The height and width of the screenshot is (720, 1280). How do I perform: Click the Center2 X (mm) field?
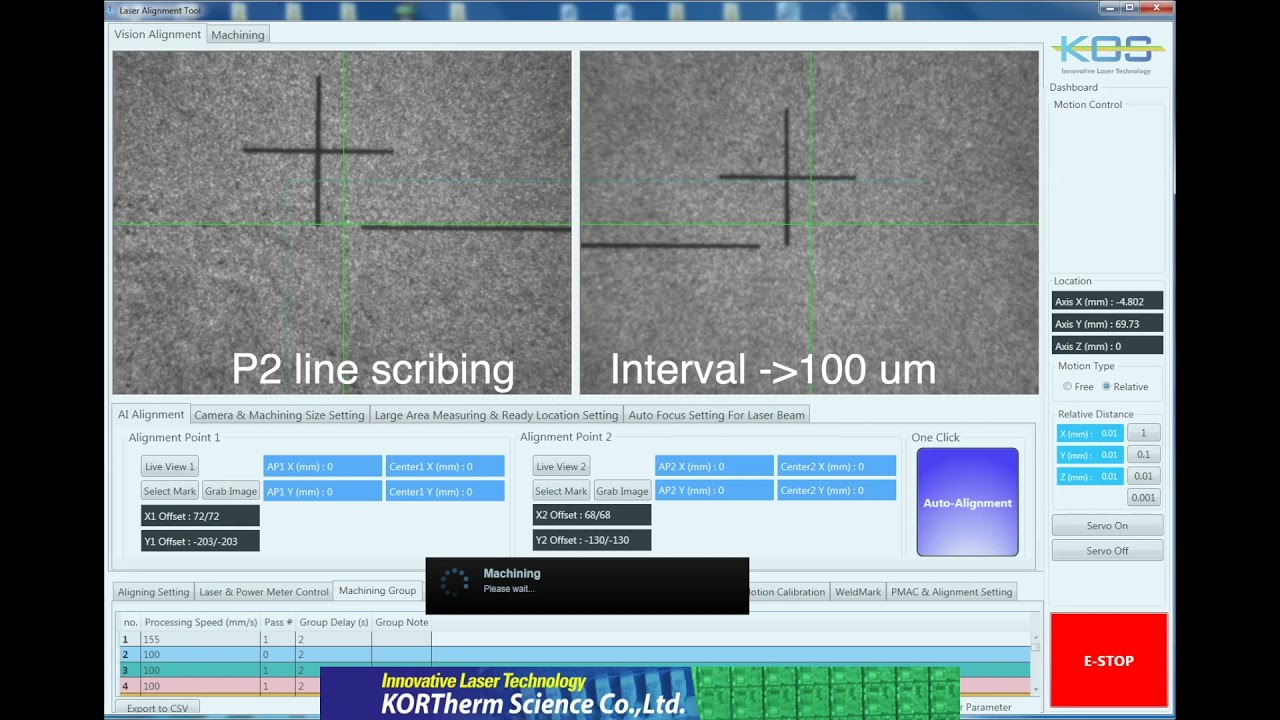point(837,466)
